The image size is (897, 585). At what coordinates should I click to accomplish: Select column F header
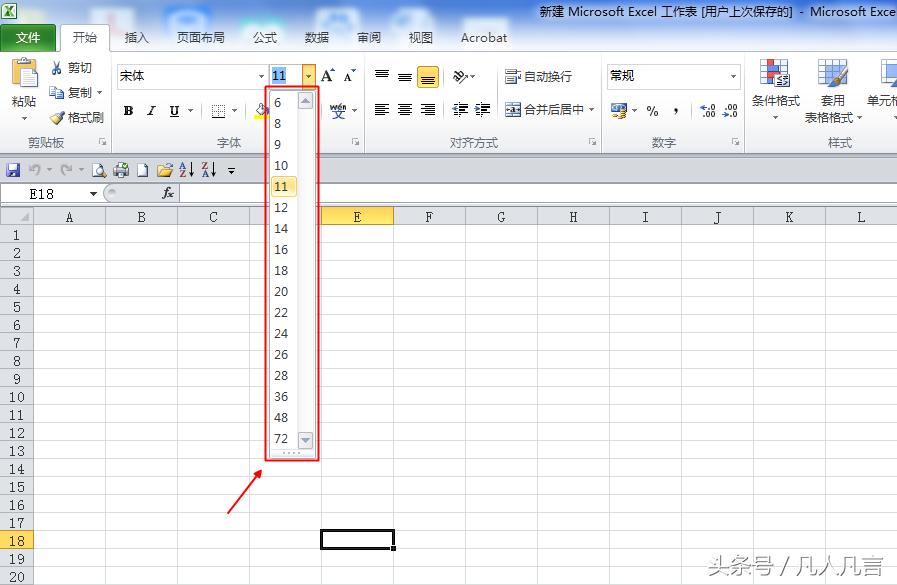(429, 217)
